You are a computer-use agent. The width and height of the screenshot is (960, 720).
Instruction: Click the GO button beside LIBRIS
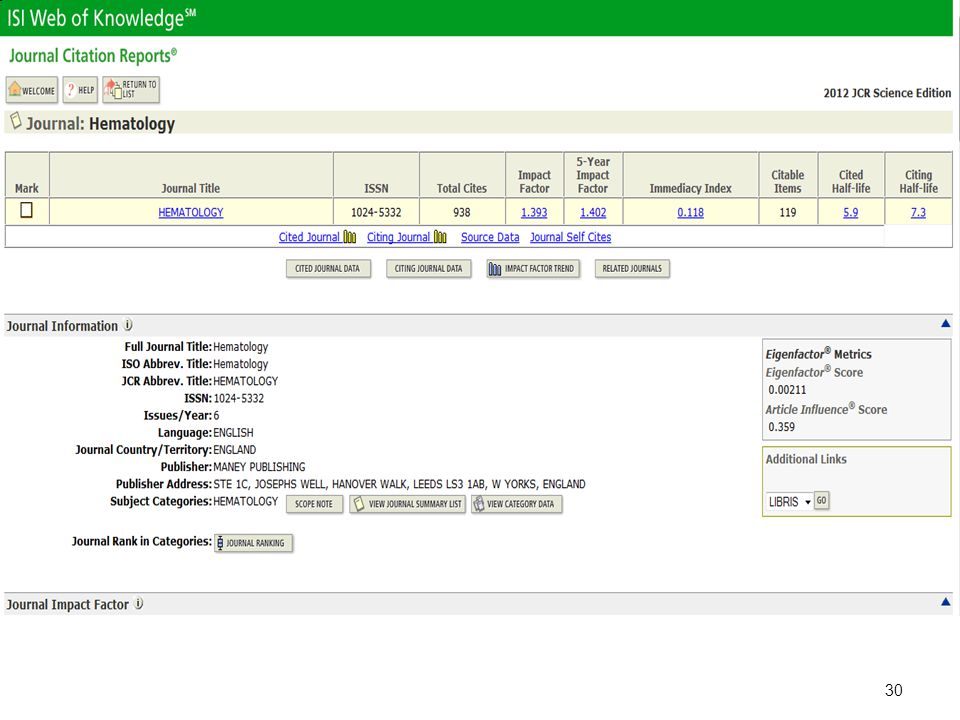pyautogui.click(x=822, y=500)
